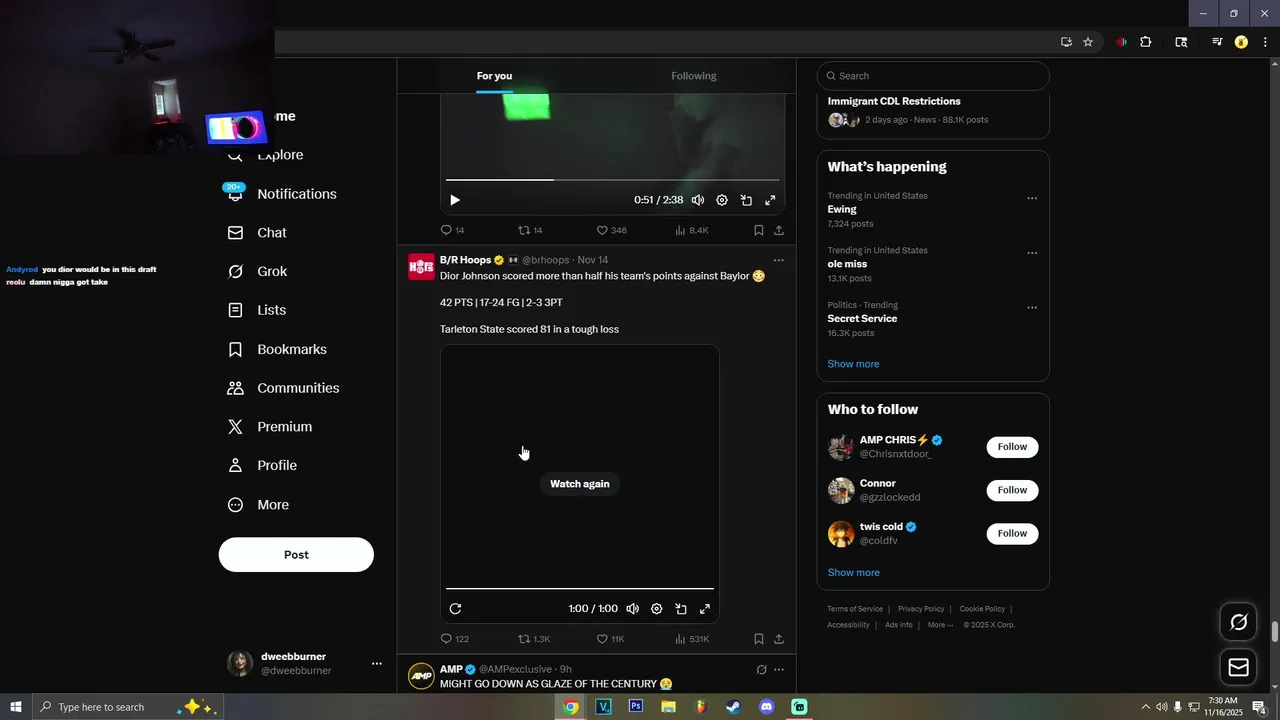Share the B/R Hoops post
The width and height of the screenshot is (1280, 720).
click(779, 639)
